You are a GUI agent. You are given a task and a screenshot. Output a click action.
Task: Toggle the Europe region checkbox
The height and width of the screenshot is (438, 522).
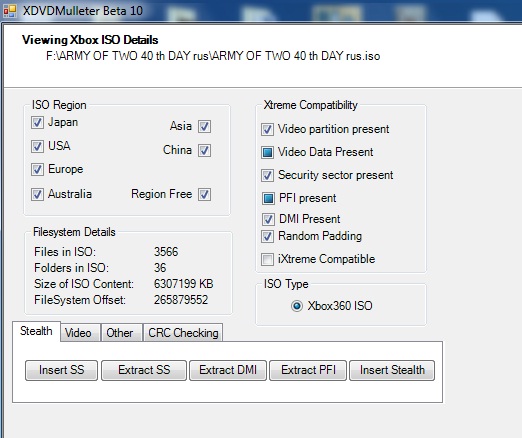(x=37, y=169)
